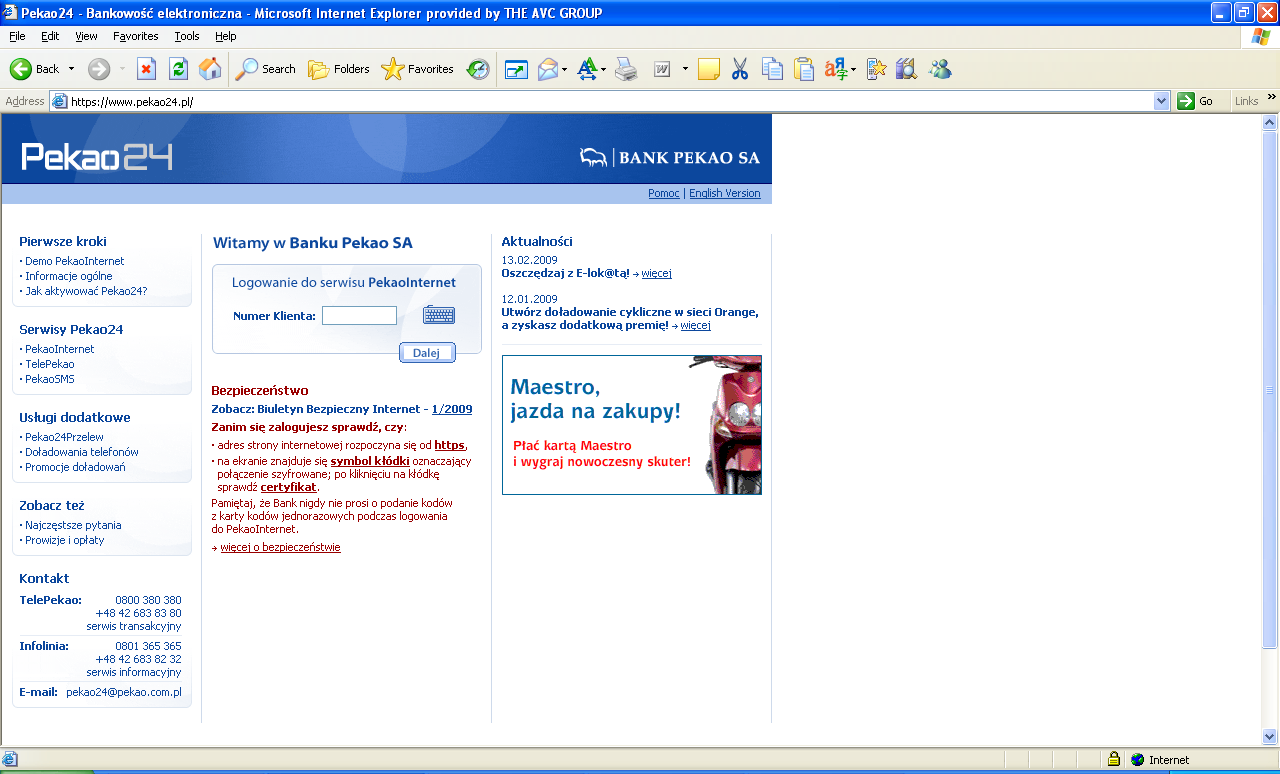Click the certyfikat link

[288, 487]
